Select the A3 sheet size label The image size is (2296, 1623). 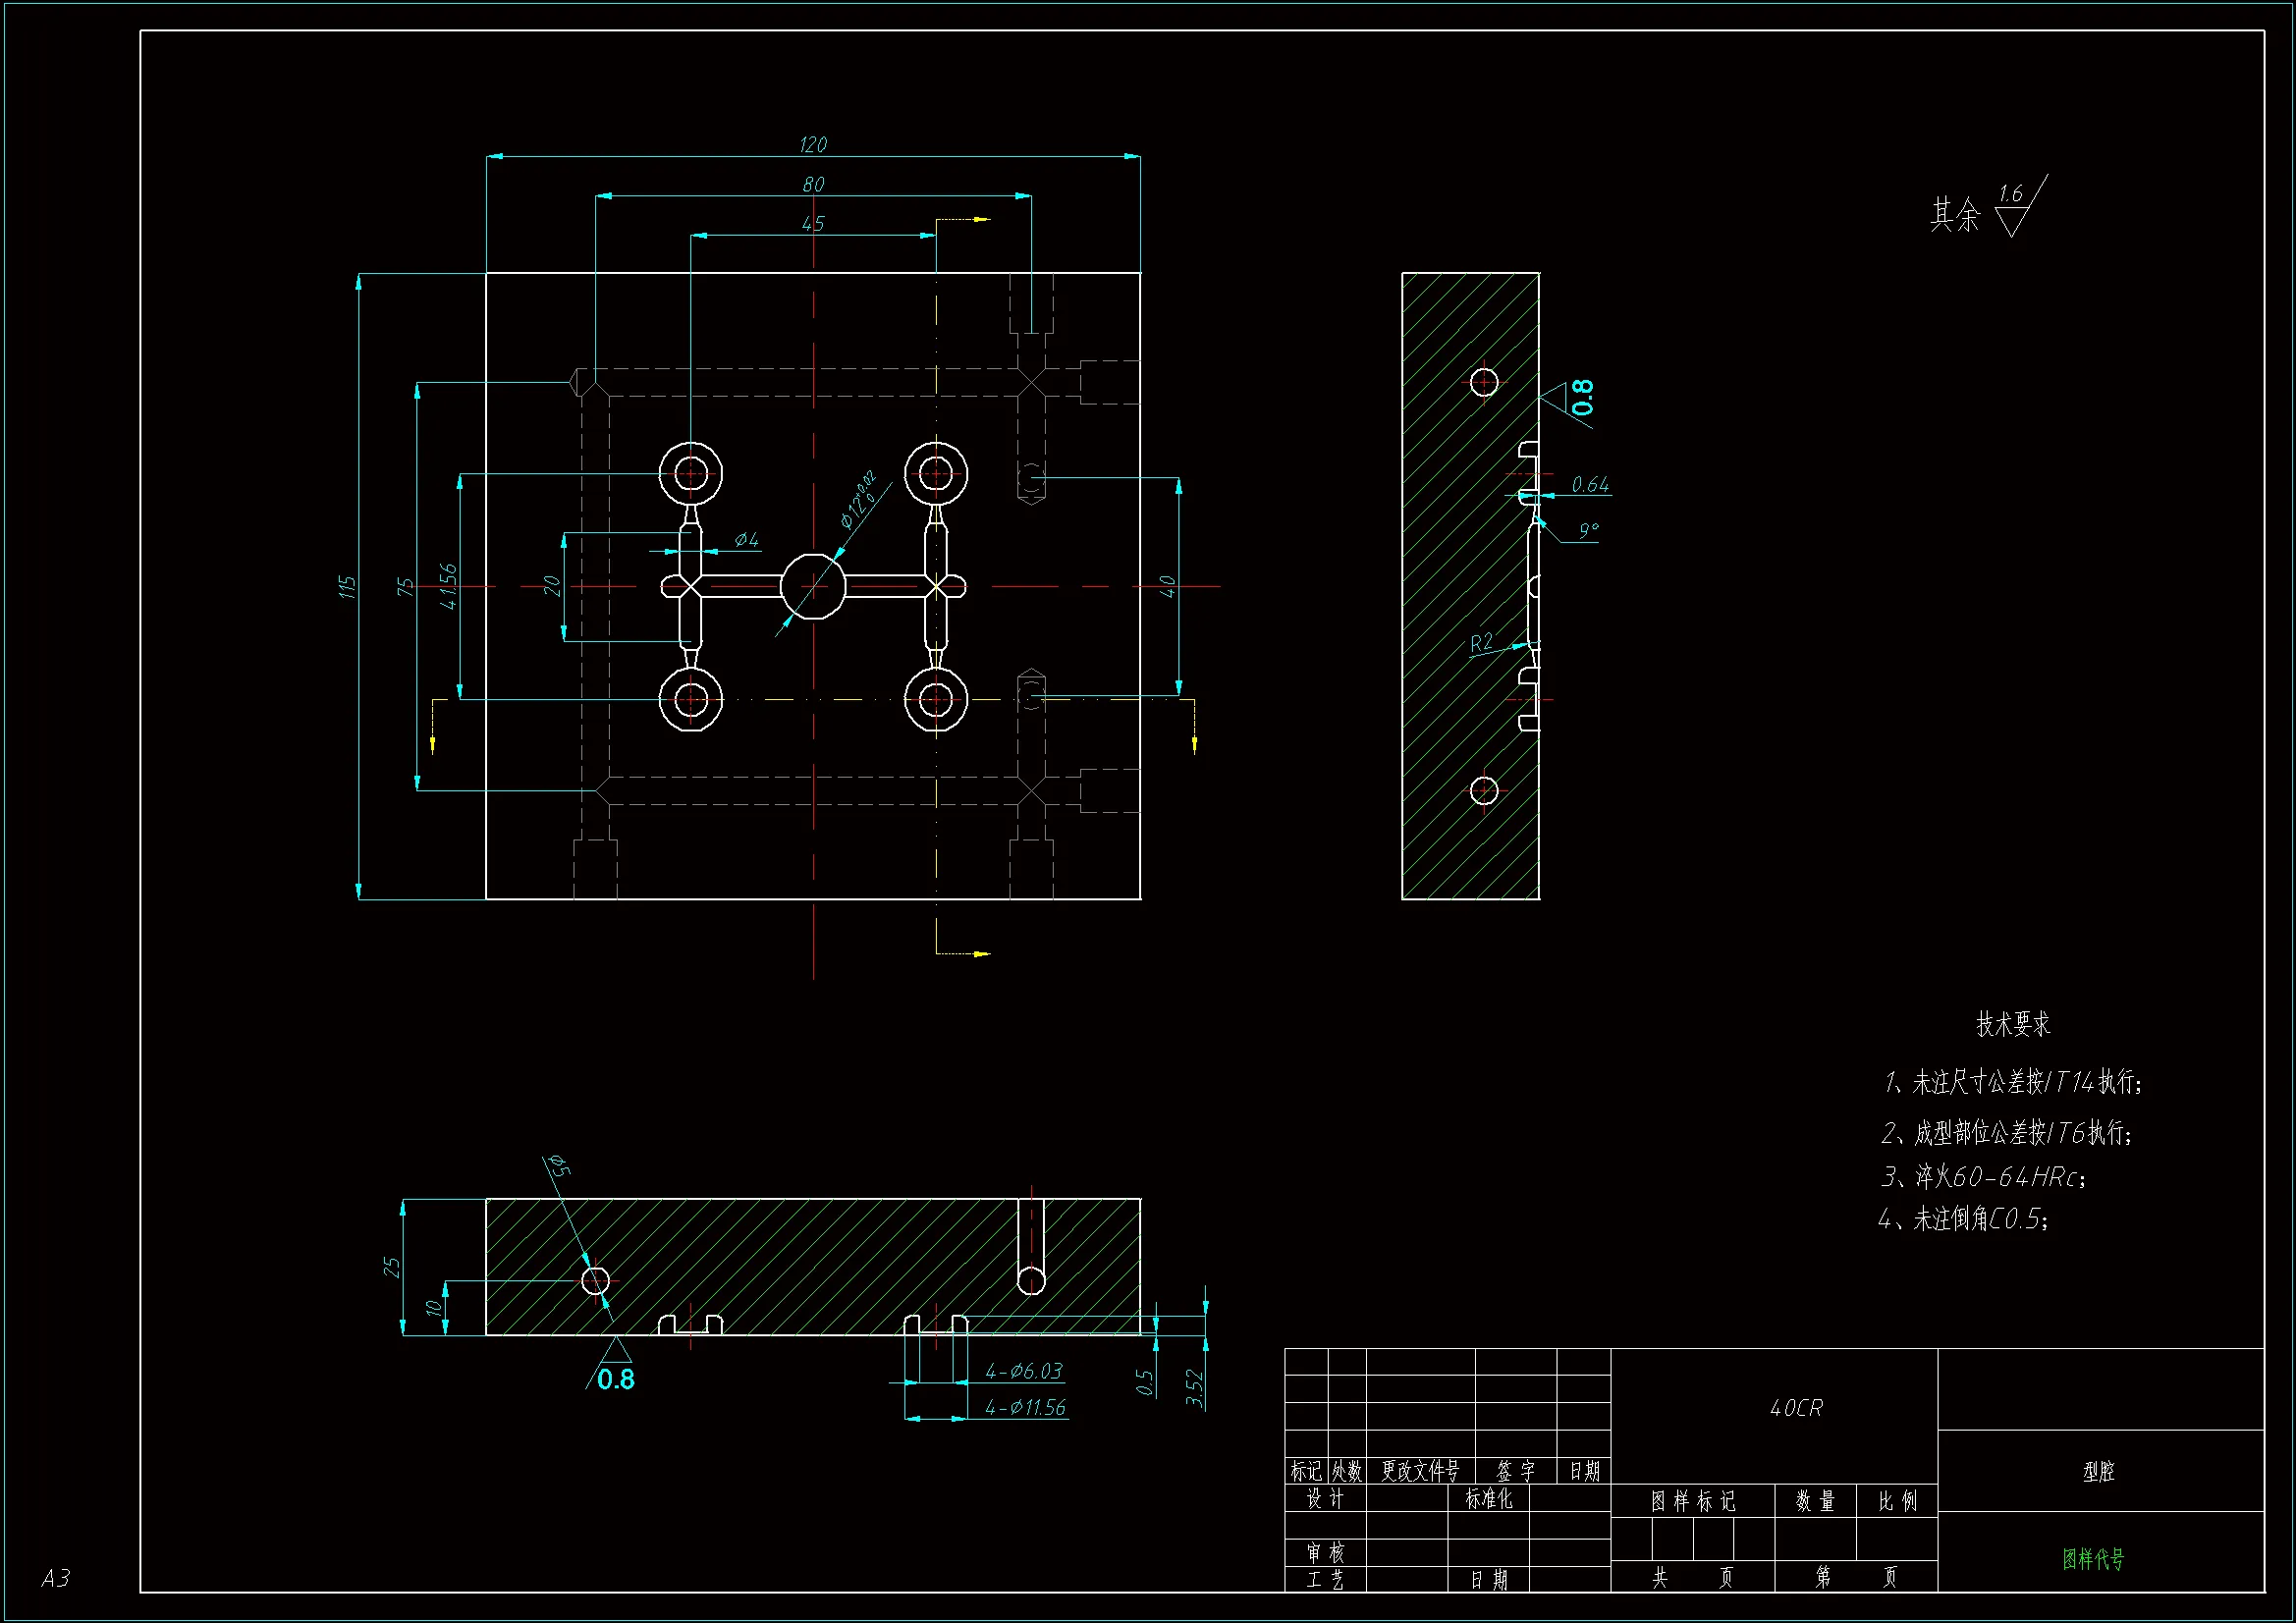[x=55, y=1578]
